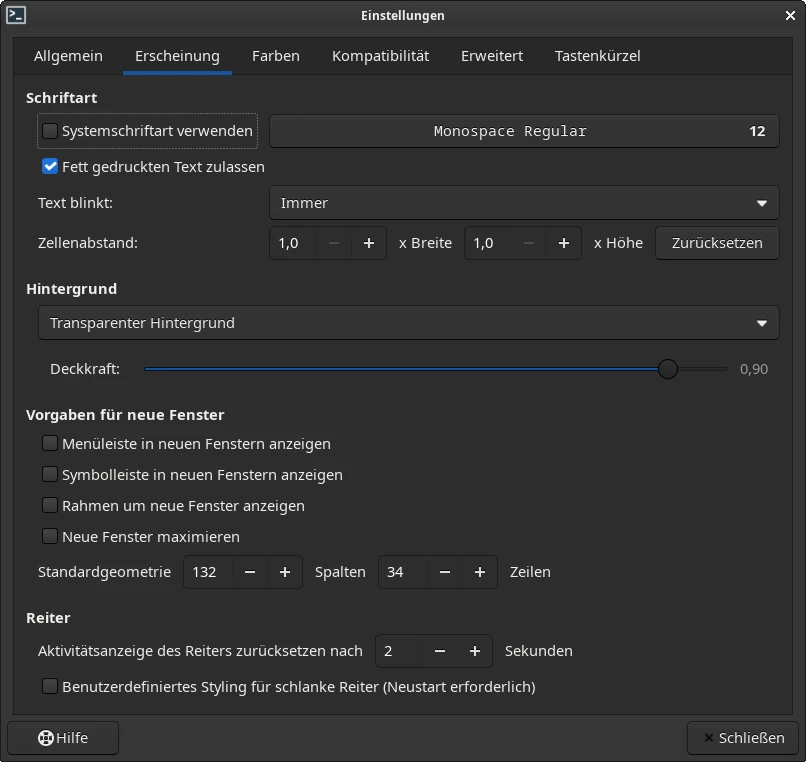Open the Text blinkt dropdown set to Immer

tap(524, 203)
